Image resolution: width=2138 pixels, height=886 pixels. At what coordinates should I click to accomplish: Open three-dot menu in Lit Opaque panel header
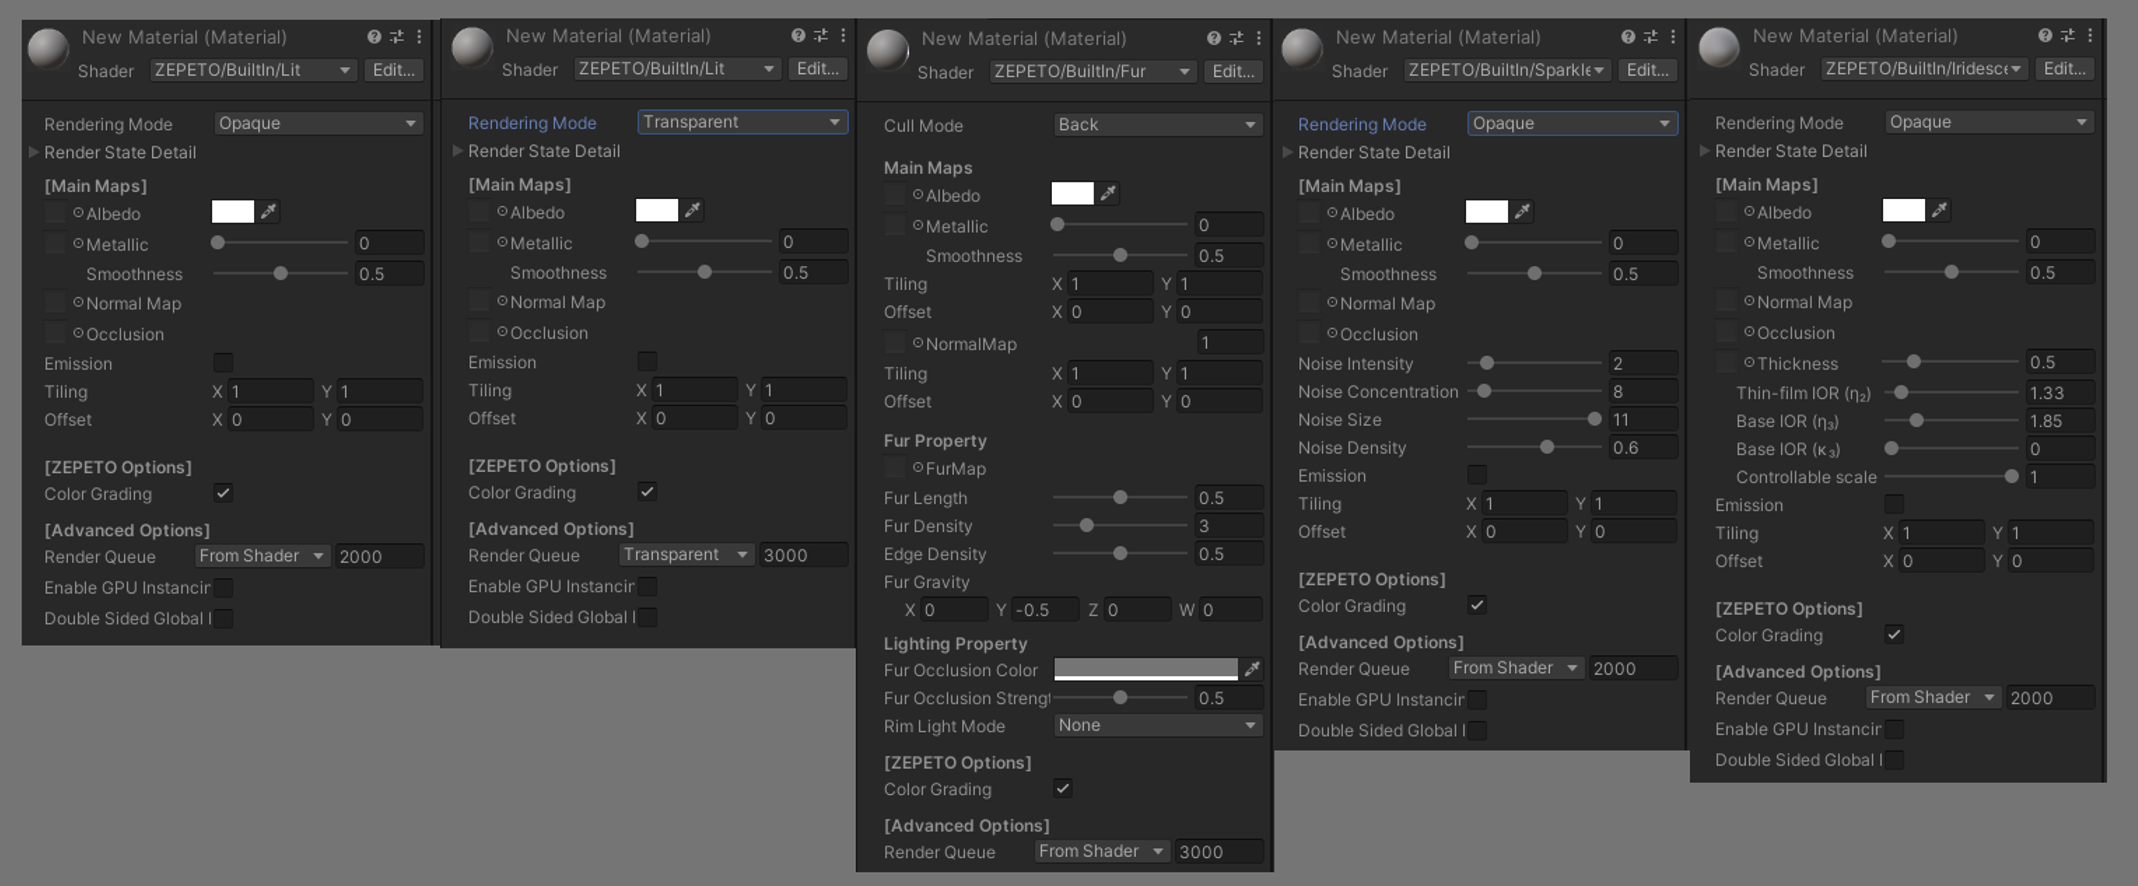tap(419, 37)
